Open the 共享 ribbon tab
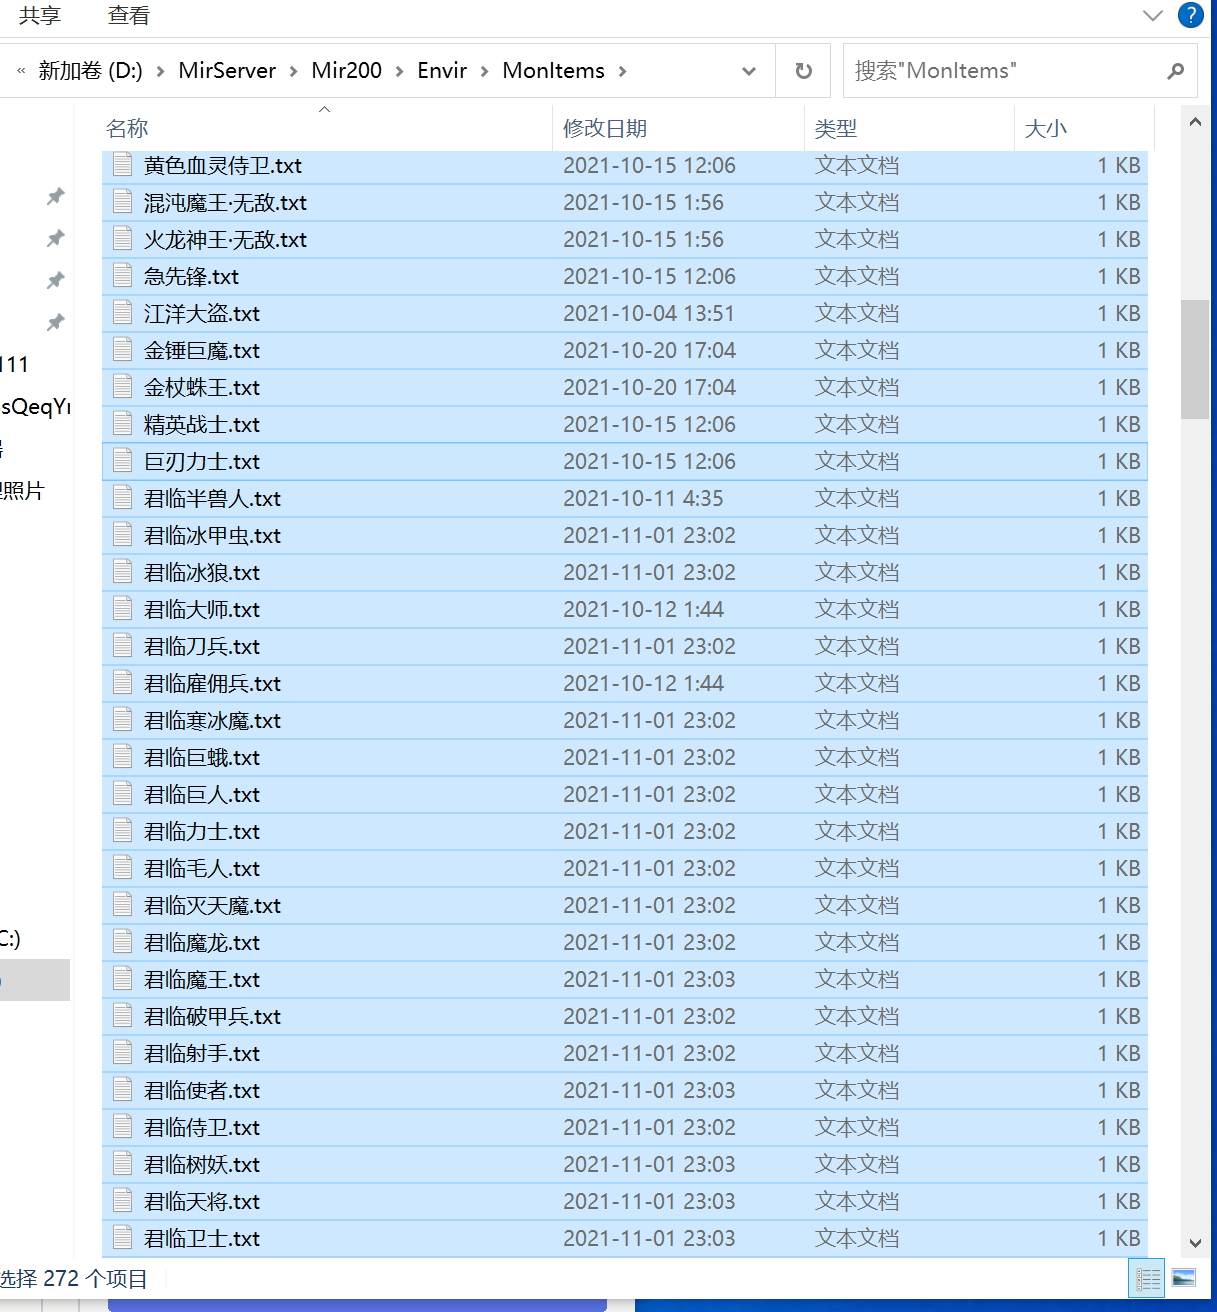 [x=39, y=16]
